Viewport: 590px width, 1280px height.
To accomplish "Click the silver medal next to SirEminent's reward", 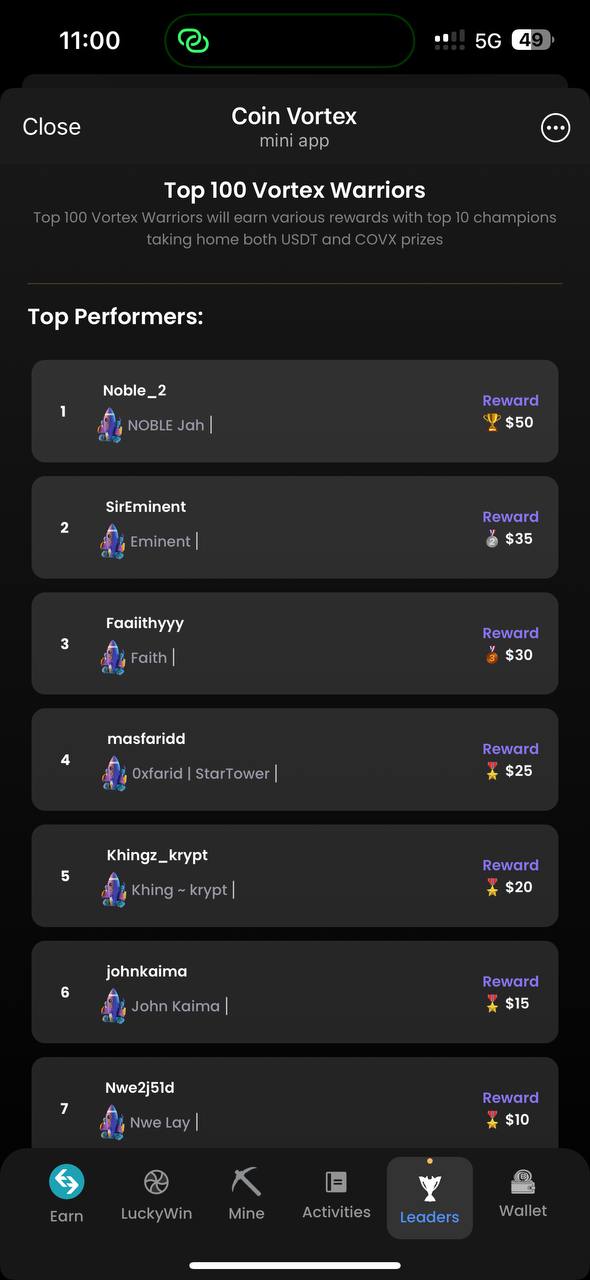I will 490,538.
